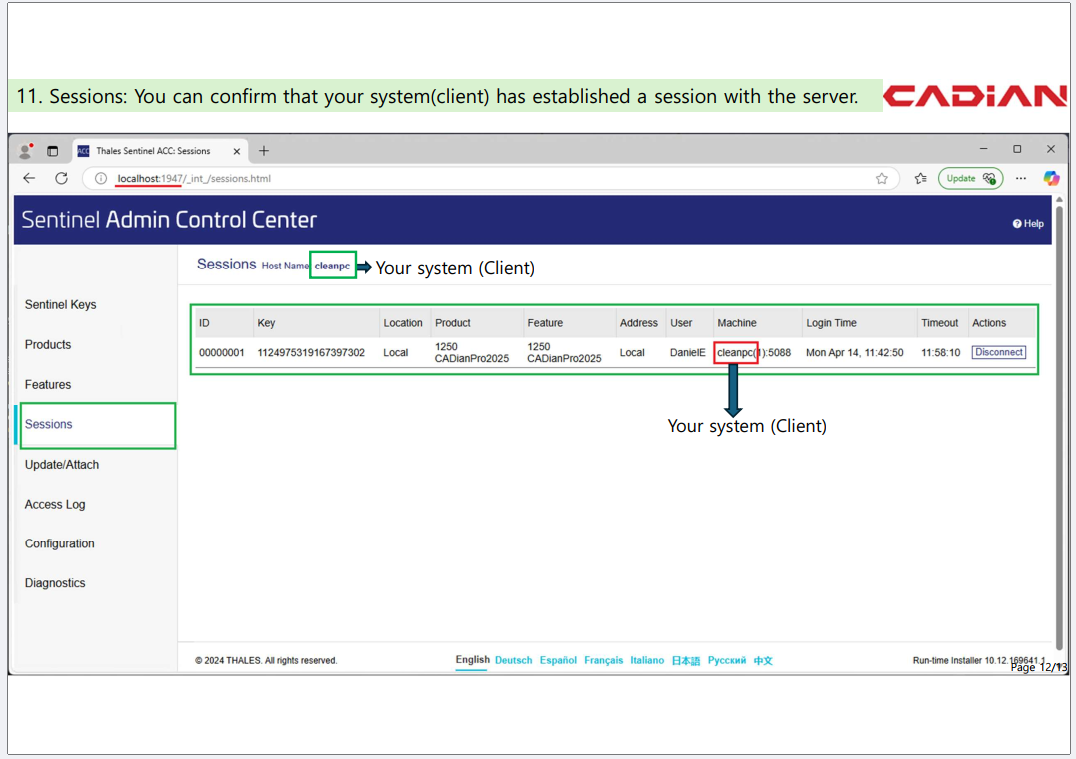The image size is (1076, 759).
Task: Open the Access Log section
Action: [55, 505]
